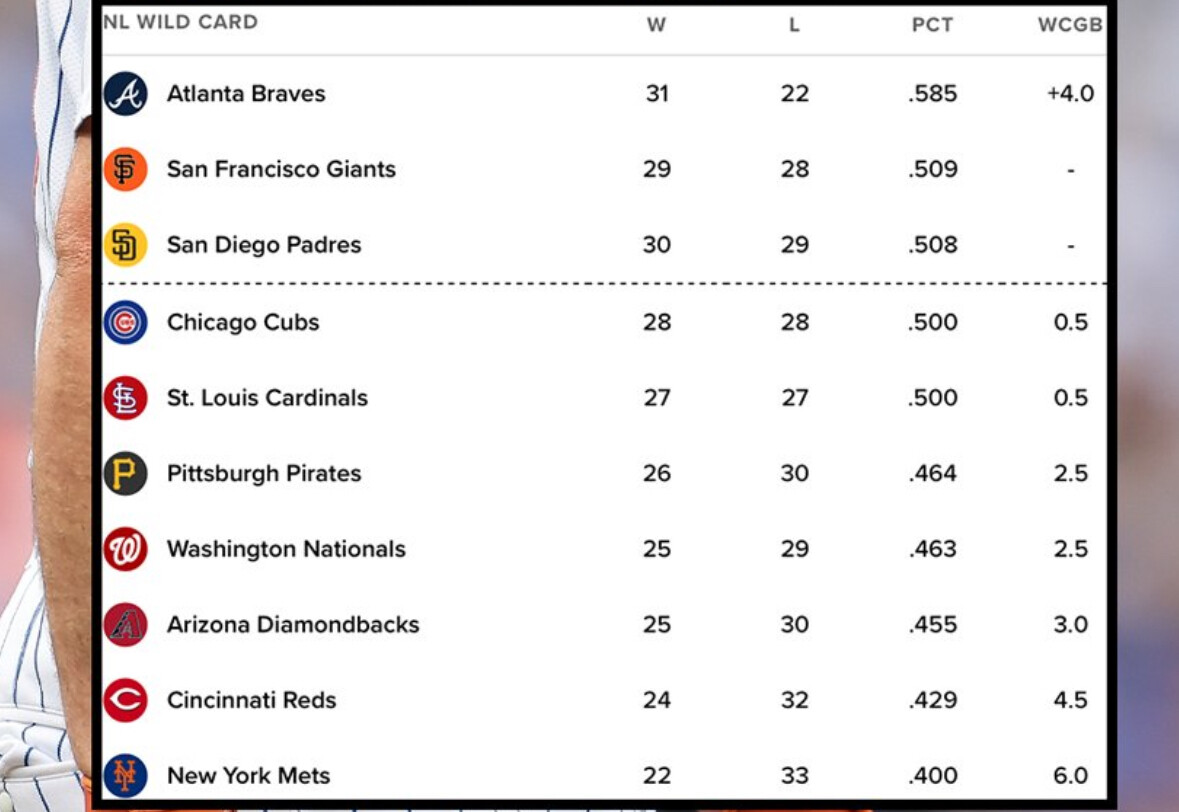Sort by the WCGB column header
Image resolution: width=1179 pixels, height=812 pixels.
[x=1070, y=25]
